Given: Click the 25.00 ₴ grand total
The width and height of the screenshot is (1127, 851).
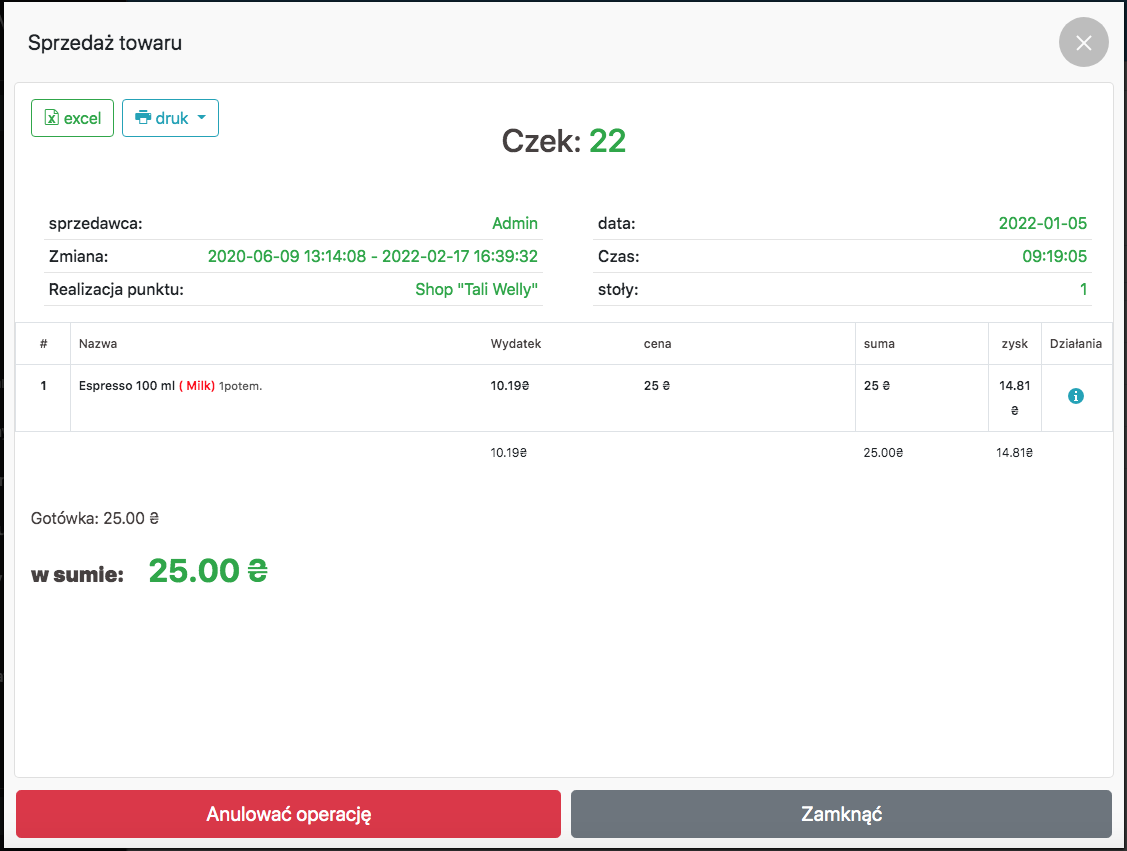Looking at the screenshot, I should pos(208,571).
